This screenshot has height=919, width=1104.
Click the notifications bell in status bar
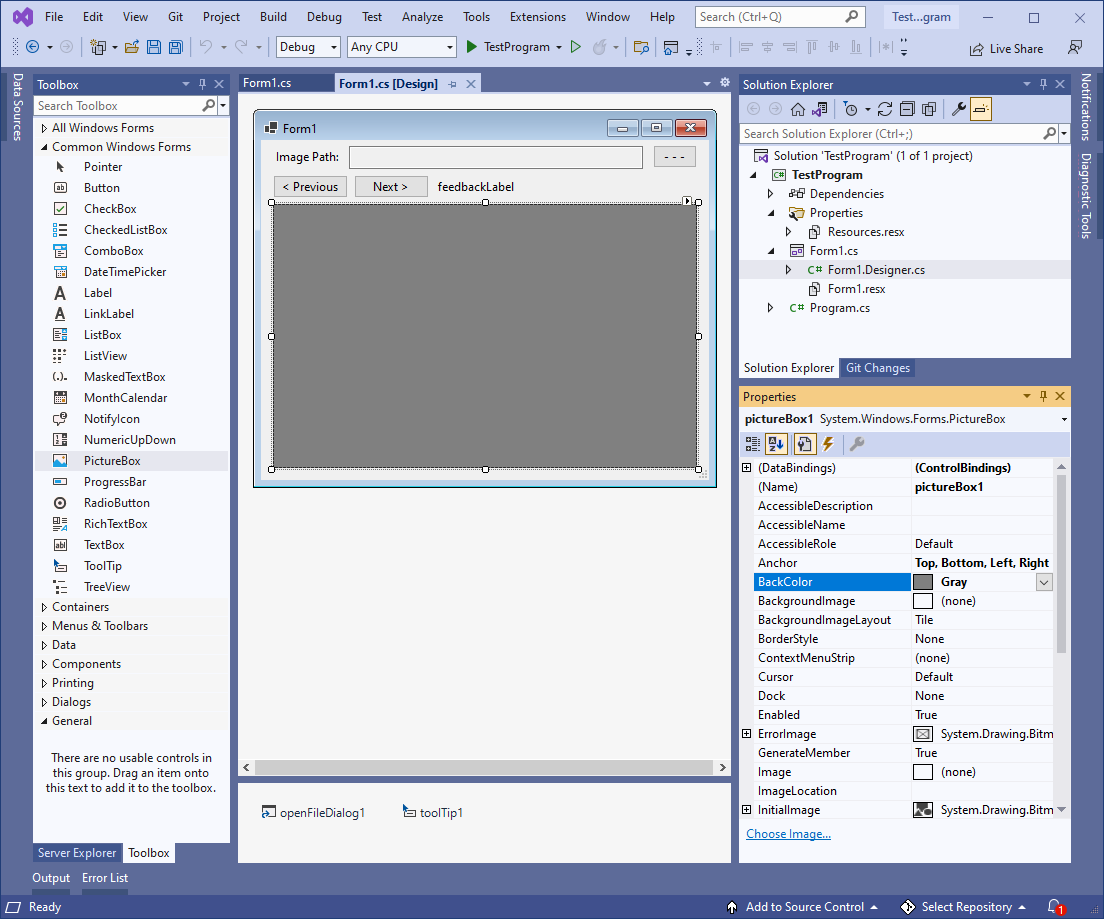pyautogui.click(x=1055, y=906)
